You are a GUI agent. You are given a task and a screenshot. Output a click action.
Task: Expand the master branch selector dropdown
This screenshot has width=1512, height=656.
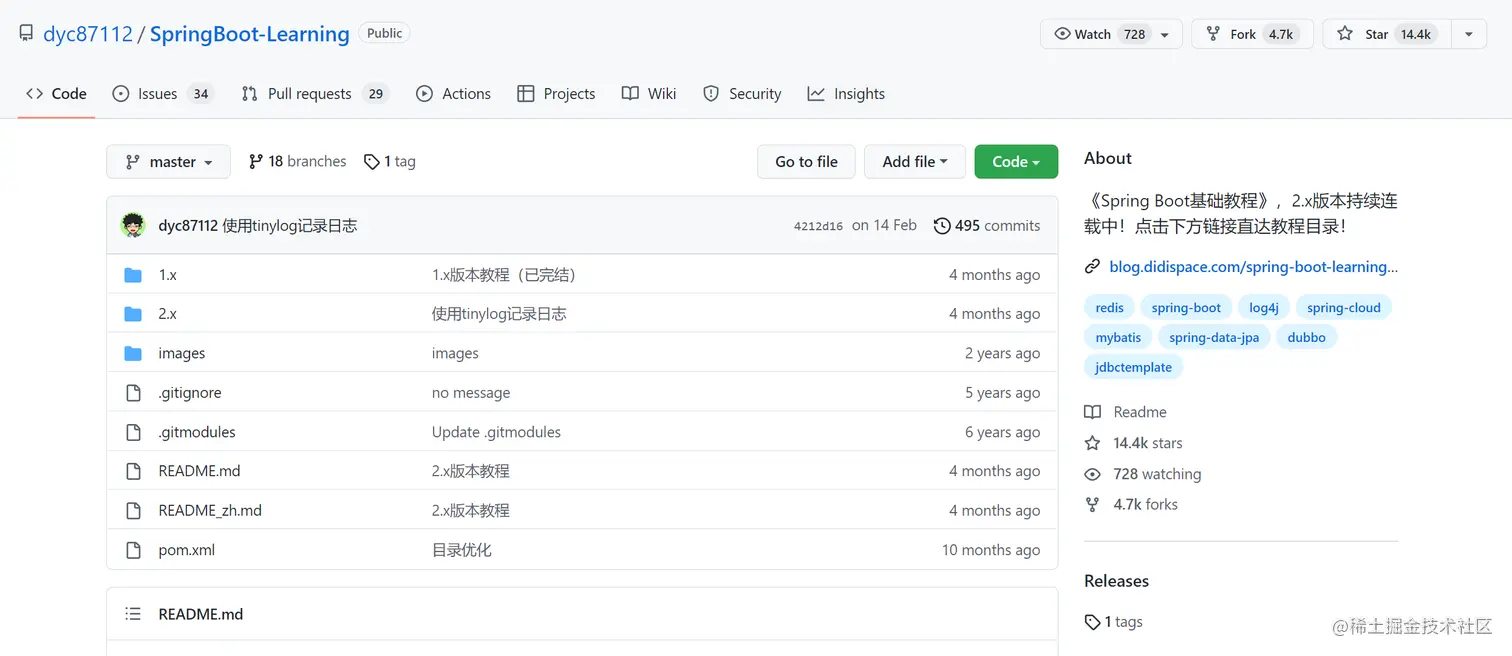168,161
